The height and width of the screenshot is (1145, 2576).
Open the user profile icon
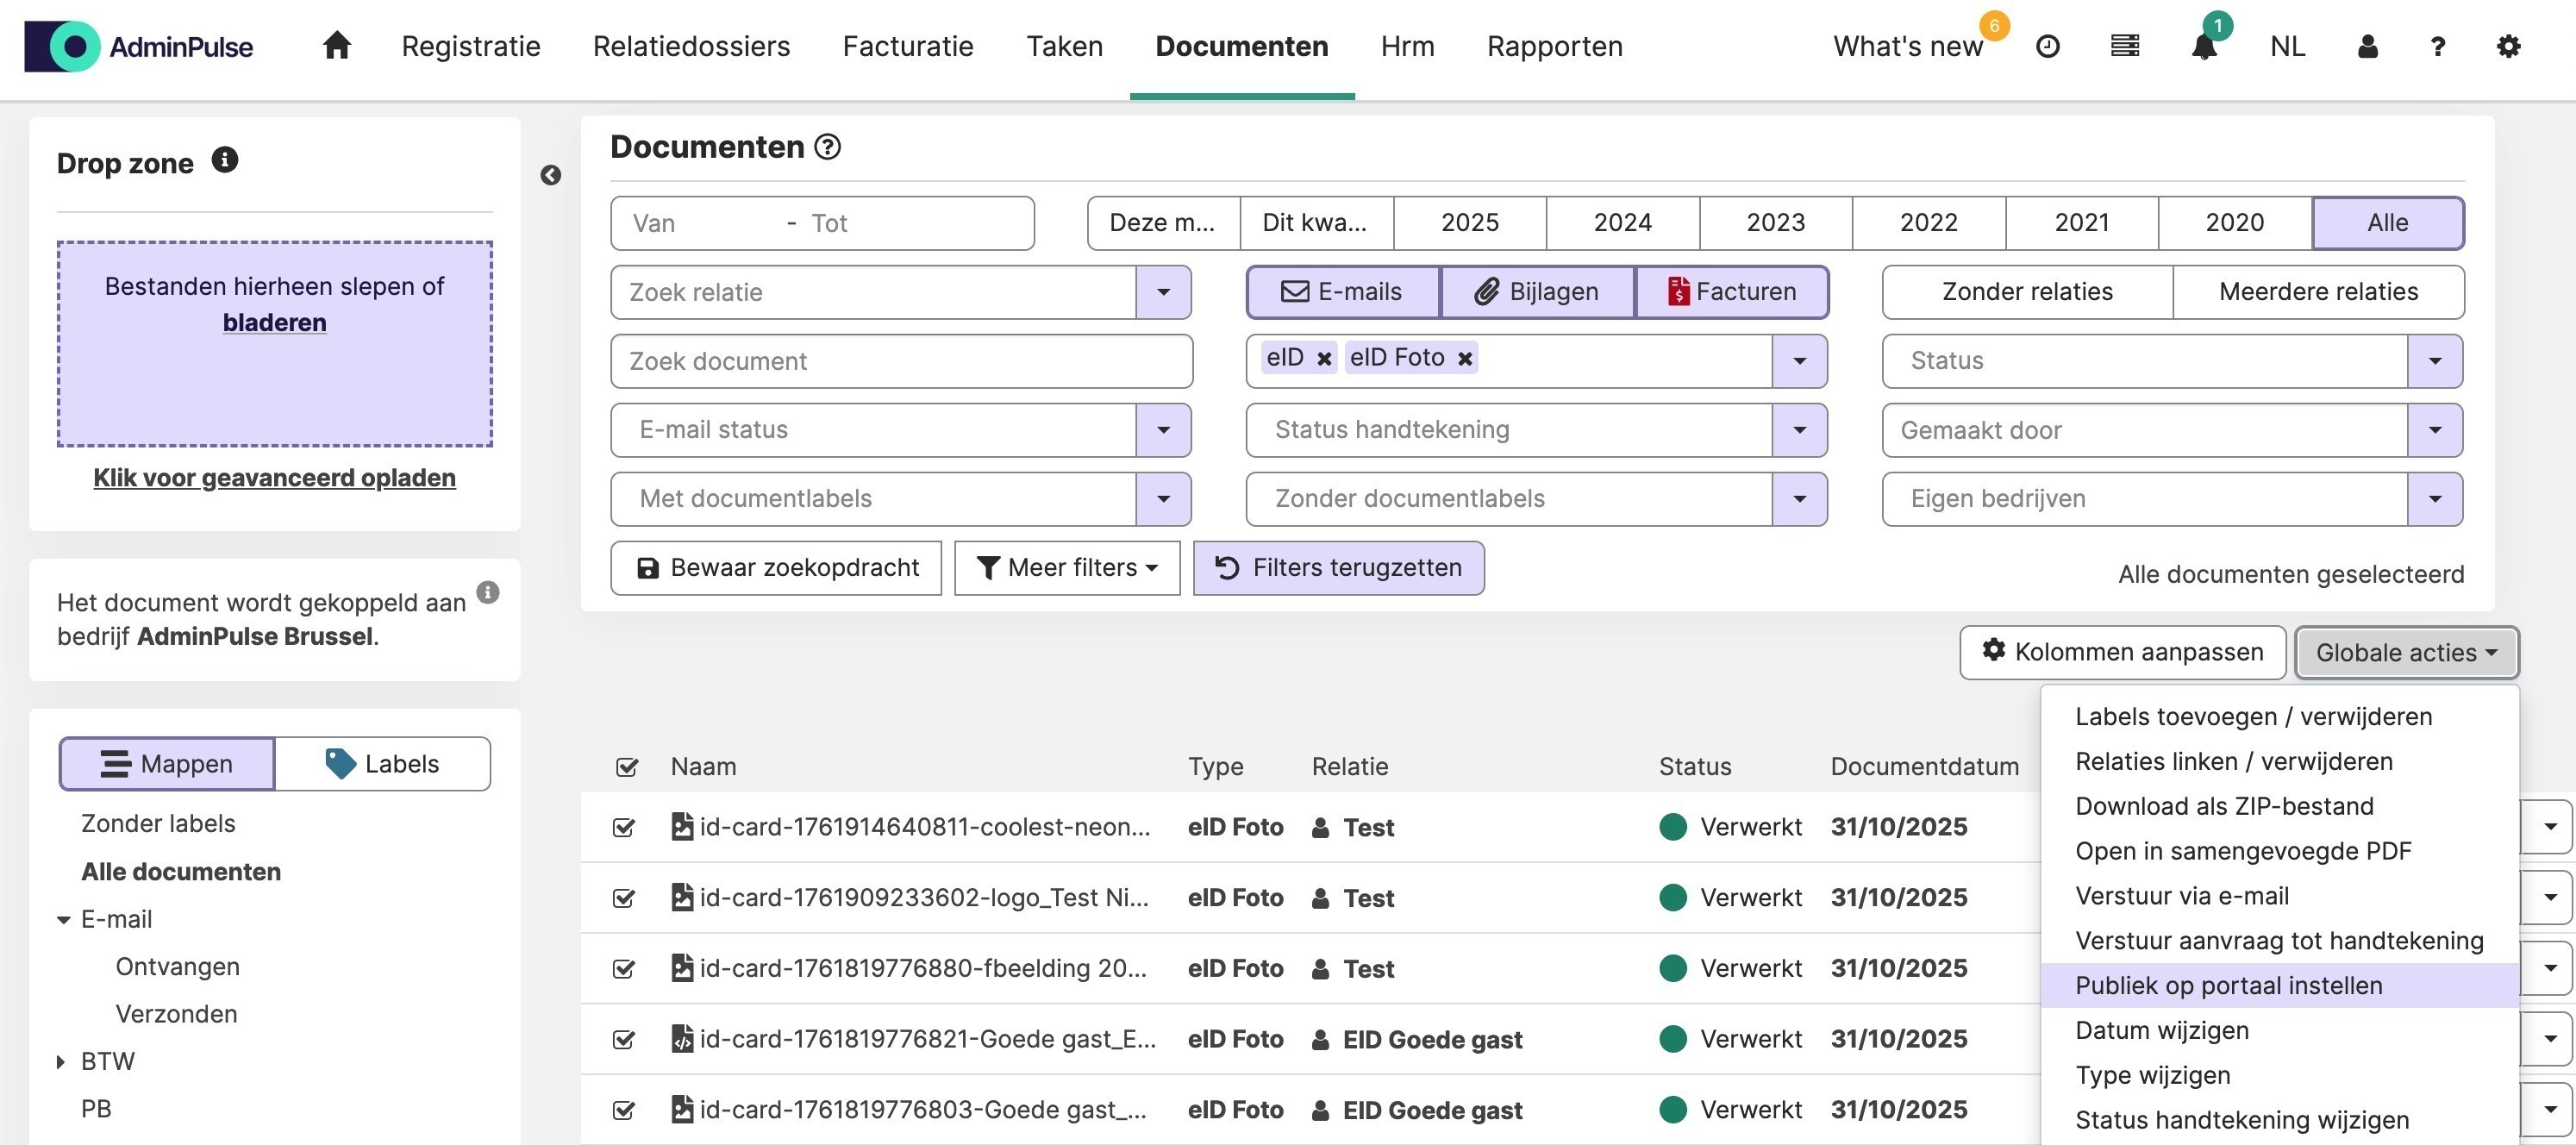click(2367, 47)
